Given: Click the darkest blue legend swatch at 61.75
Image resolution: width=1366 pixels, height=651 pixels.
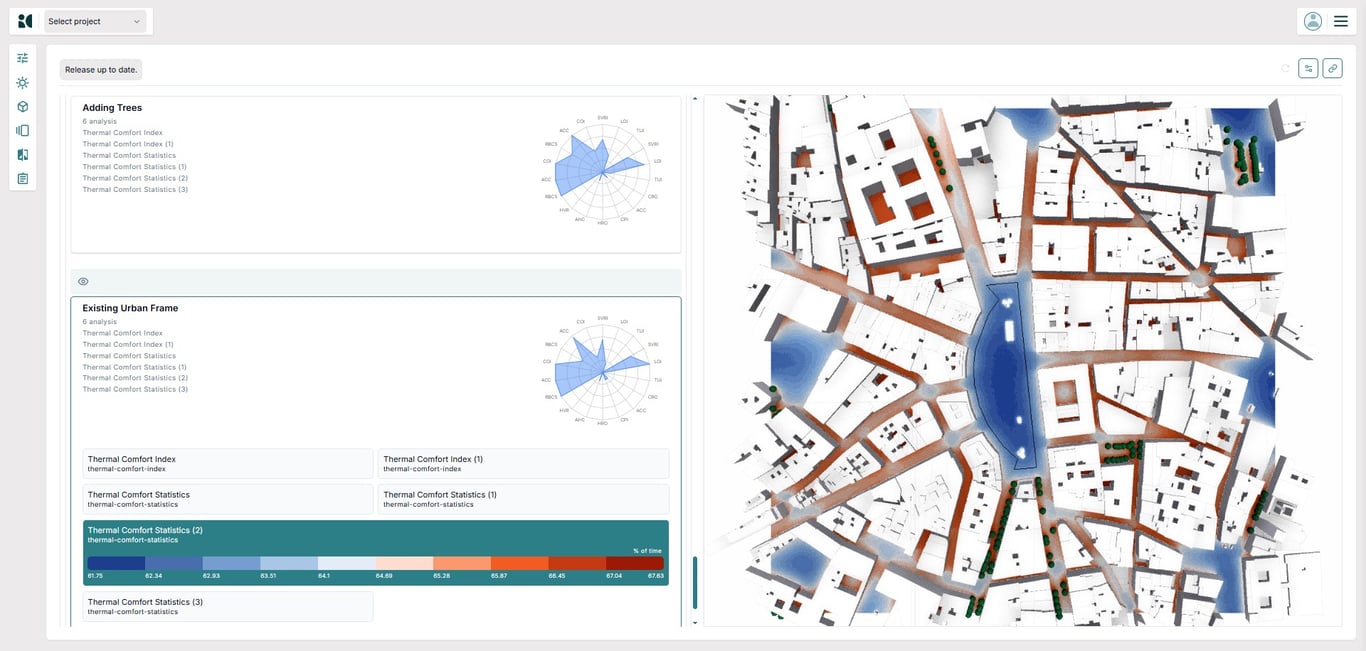Looking at the screenshot, I should pyautogui.click(x=116, y=563).
